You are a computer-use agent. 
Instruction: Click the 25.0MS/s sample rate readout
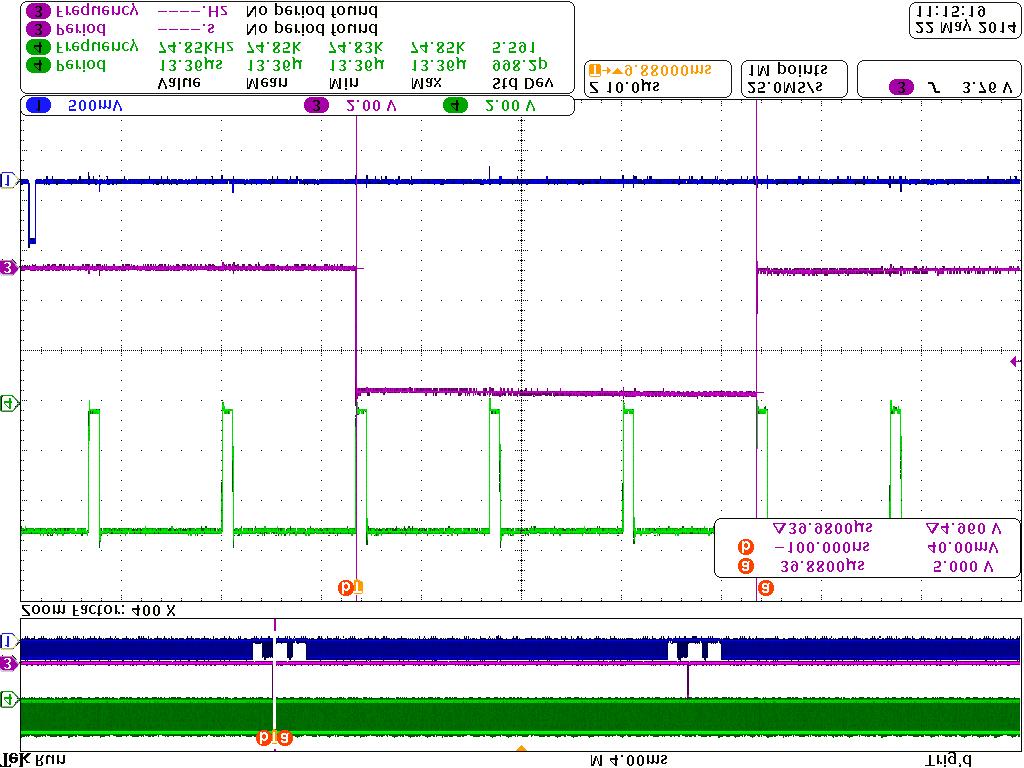(x=784, y=88)
